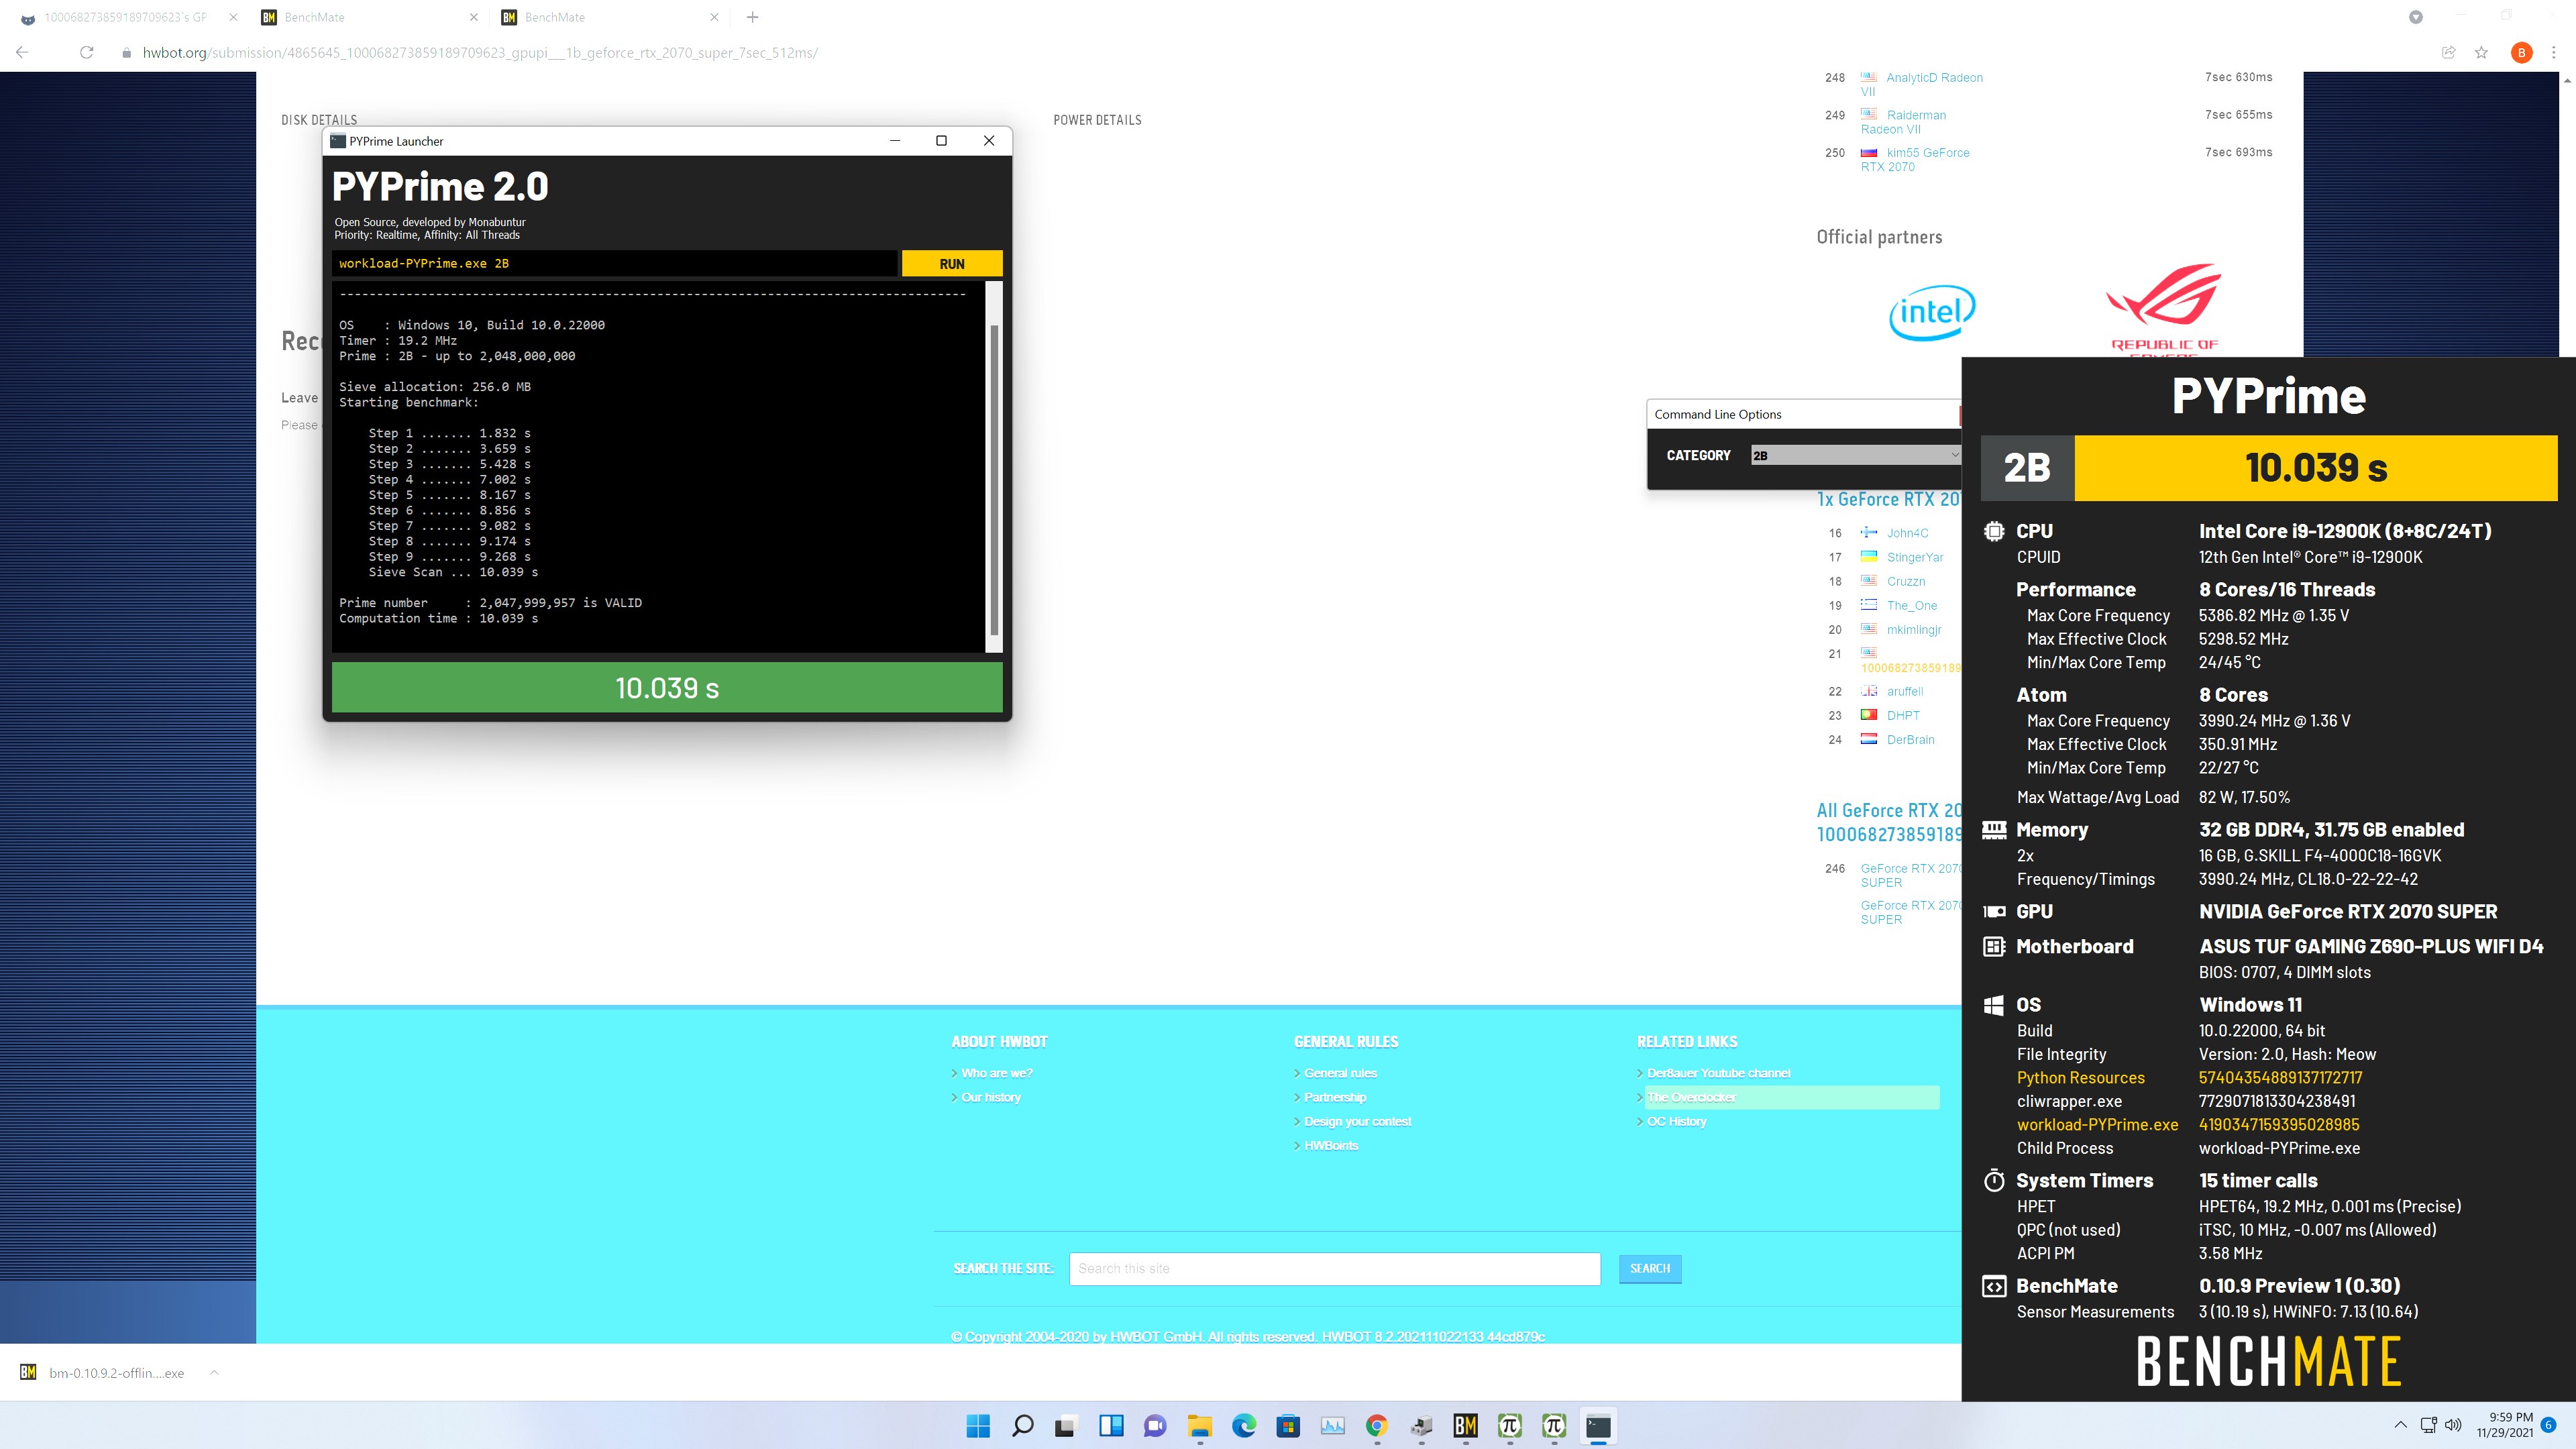Open the clock showing 9:59 PM

[x=2504, y=1425]
